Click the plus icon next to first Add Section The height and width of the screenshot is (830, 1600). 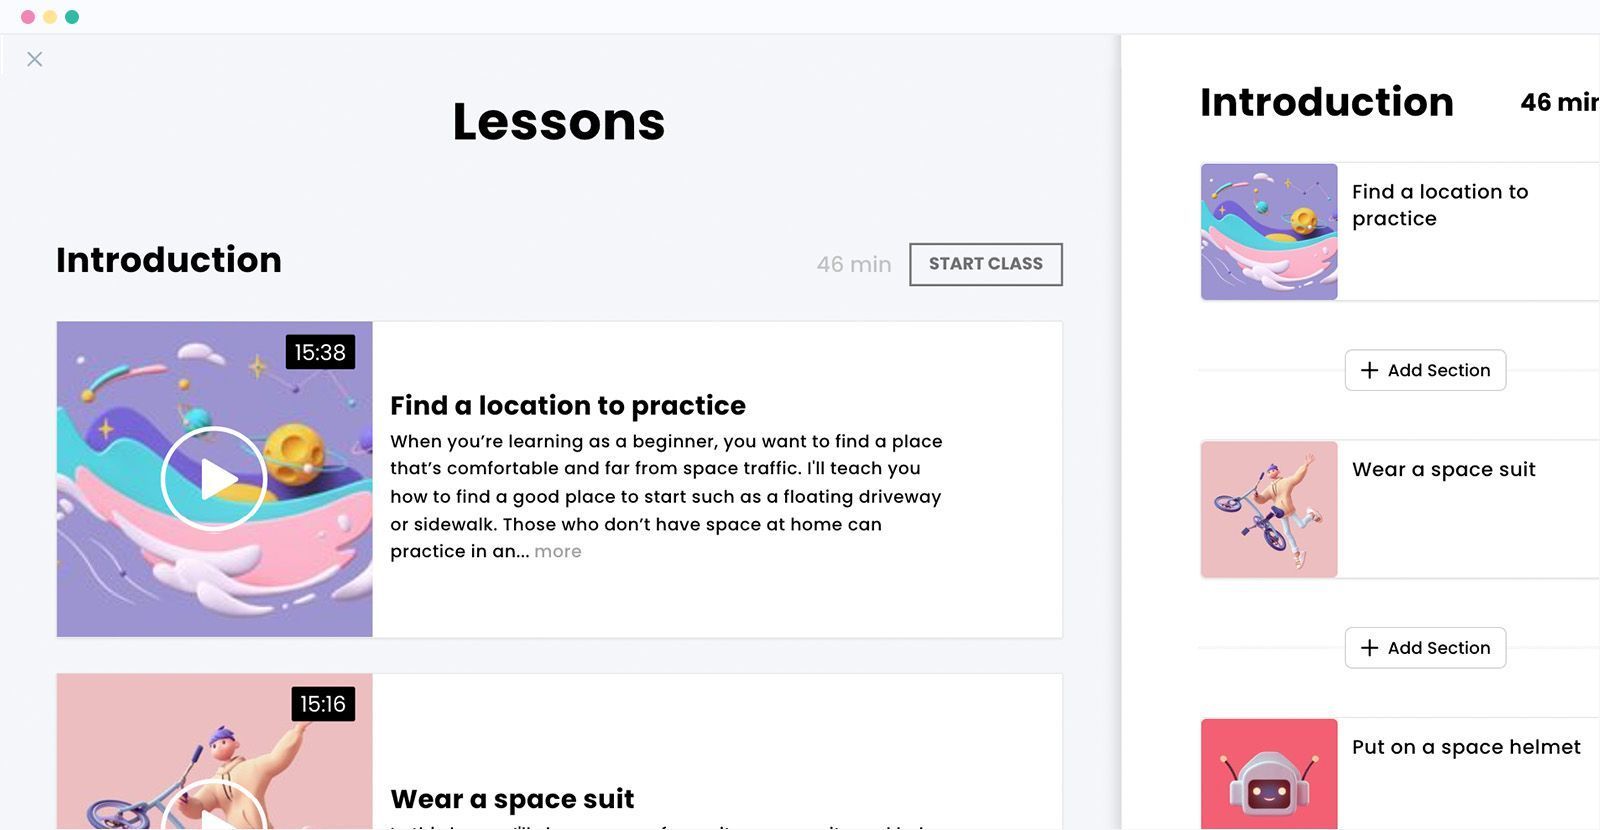click(1368, 370)
